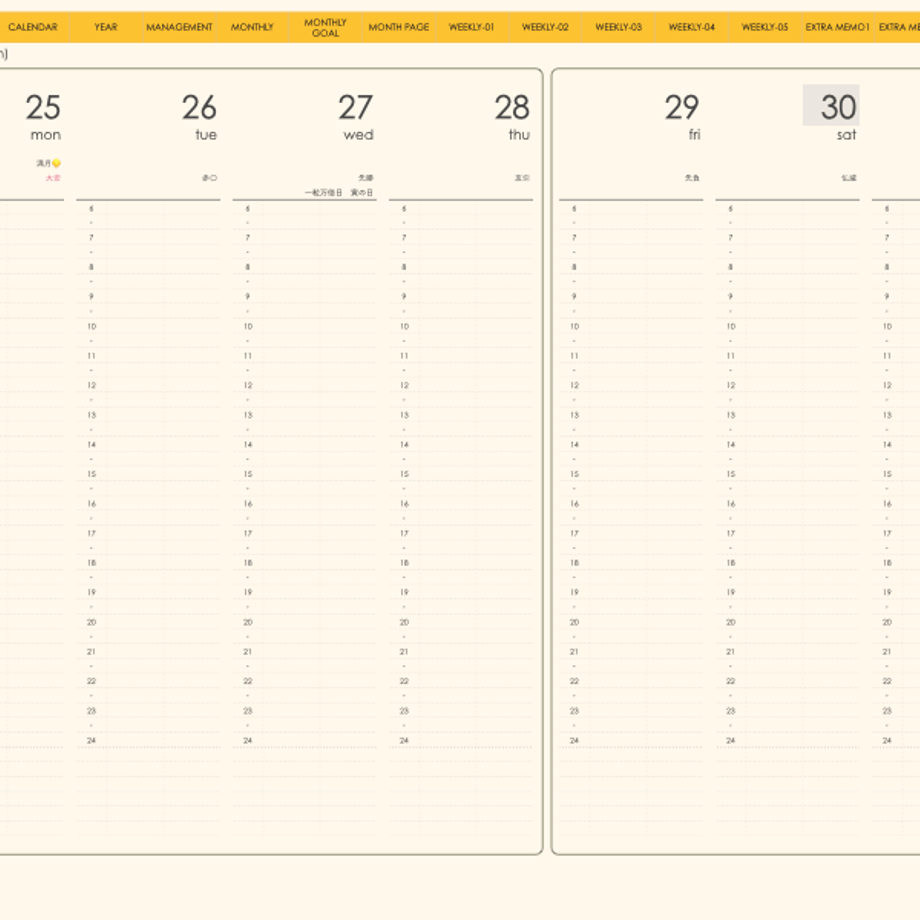The width and height of the screenshot is (920, 920).
Task: Open the CALENDAR tab
Action: coord(33,27)
